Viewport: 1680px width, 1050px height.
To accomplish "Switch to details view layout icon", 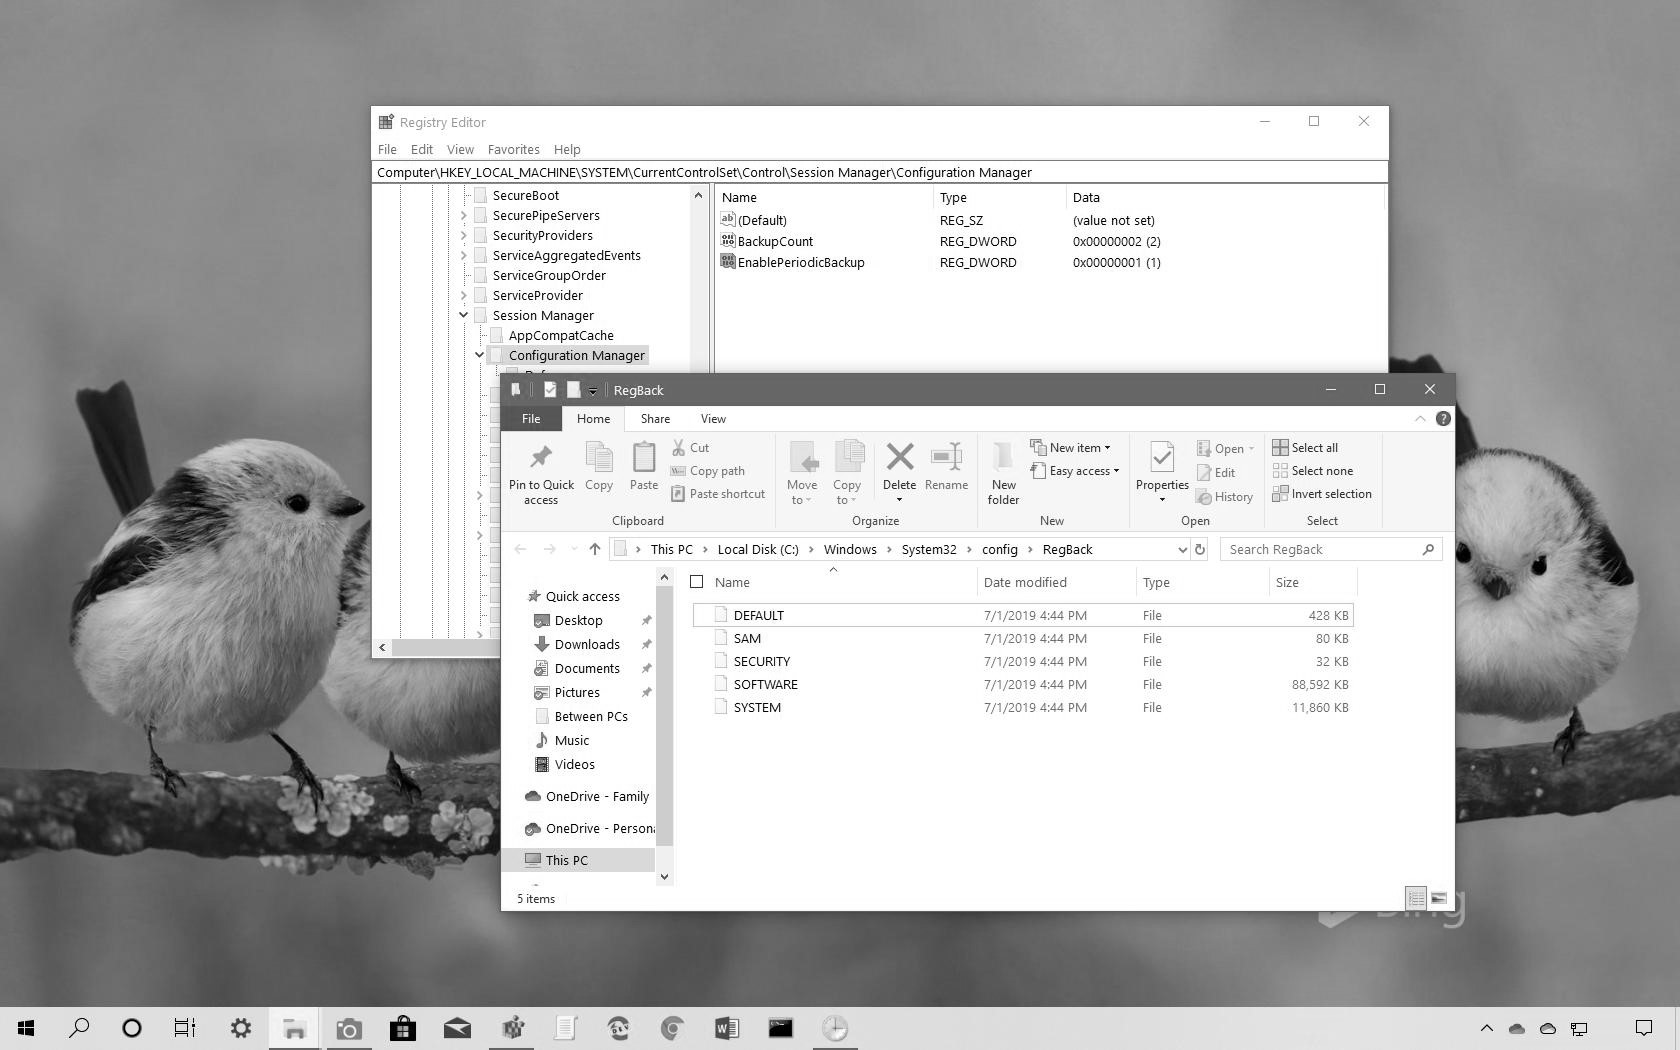I will tap(1415, 898).
